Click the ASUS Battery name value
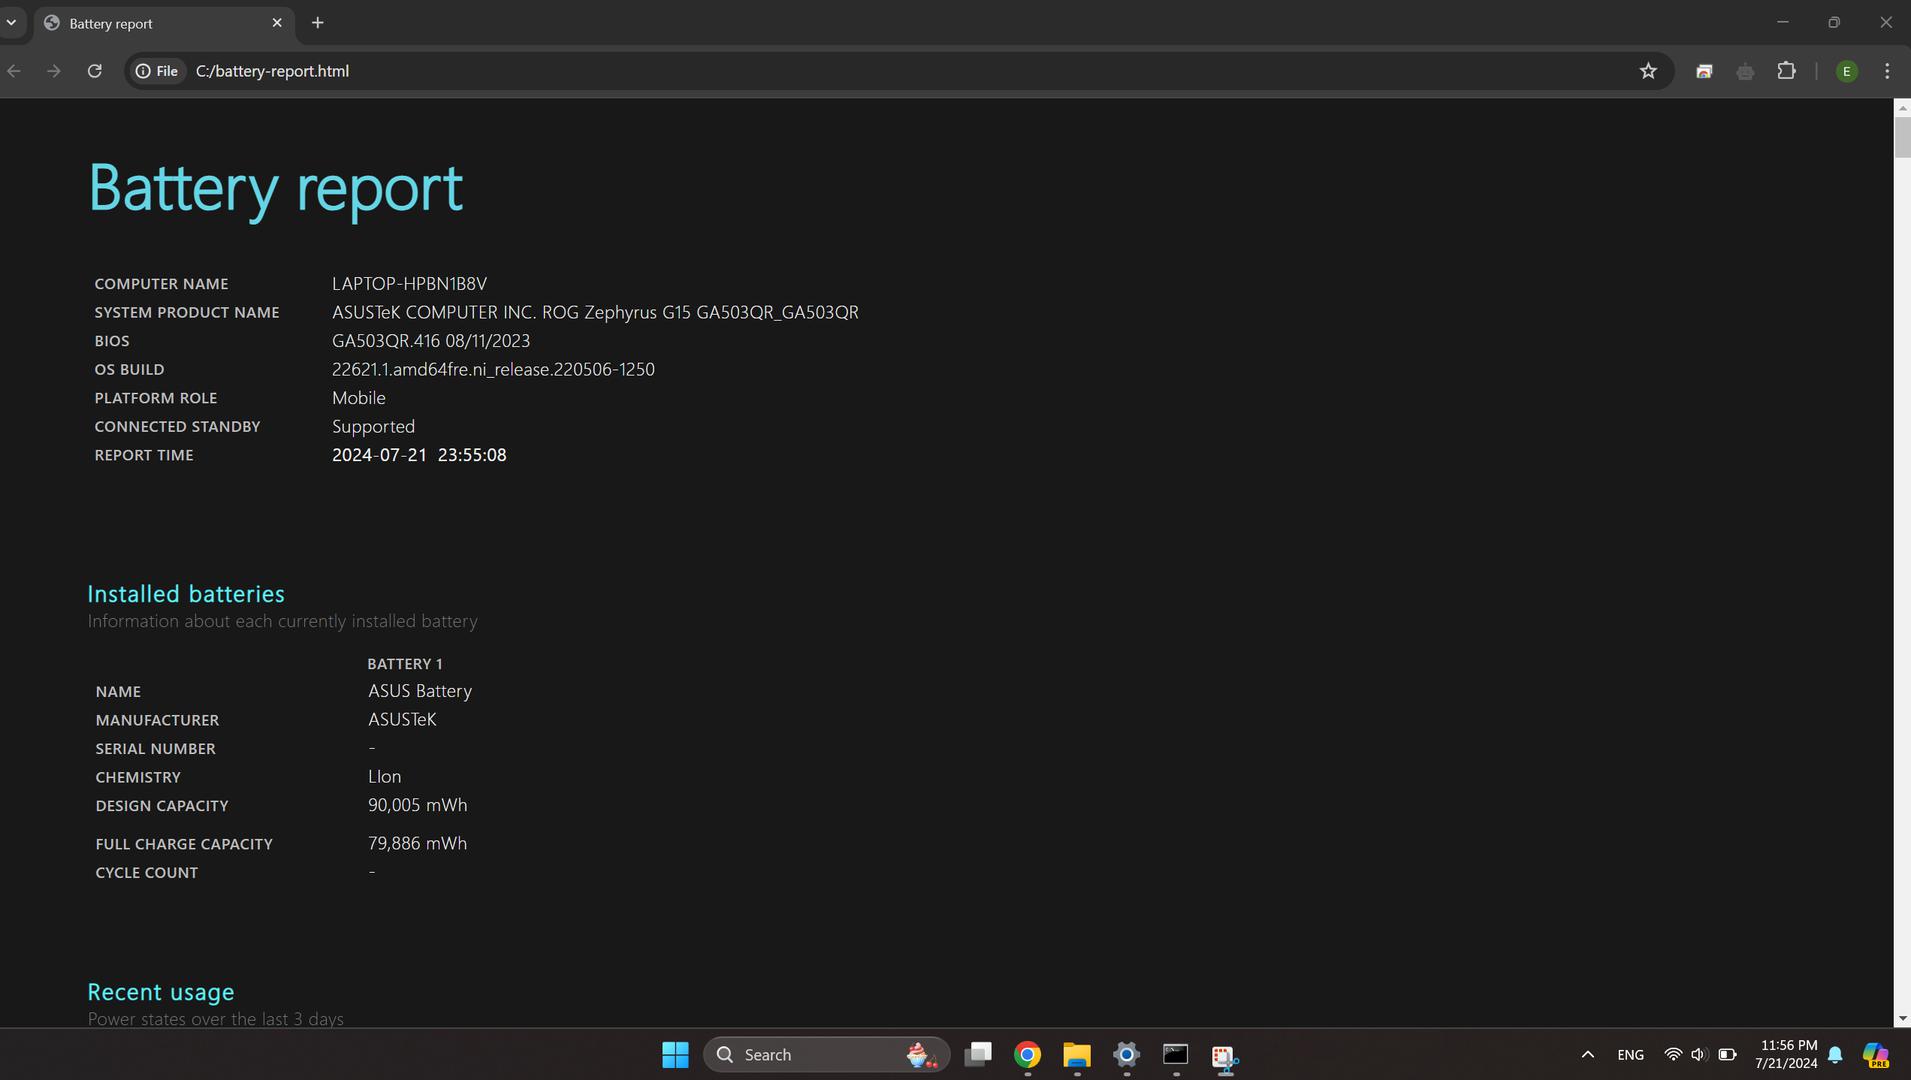Screen dimensions: 1911x1080 tap(420, 691)
